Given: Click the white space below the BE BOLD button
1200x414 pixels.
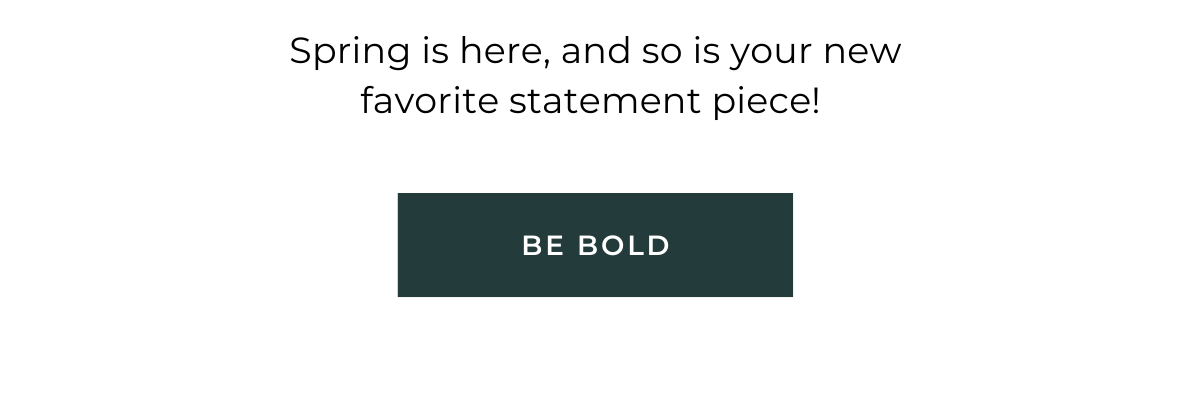Looking at the screenshot, I should click(595, 355).
